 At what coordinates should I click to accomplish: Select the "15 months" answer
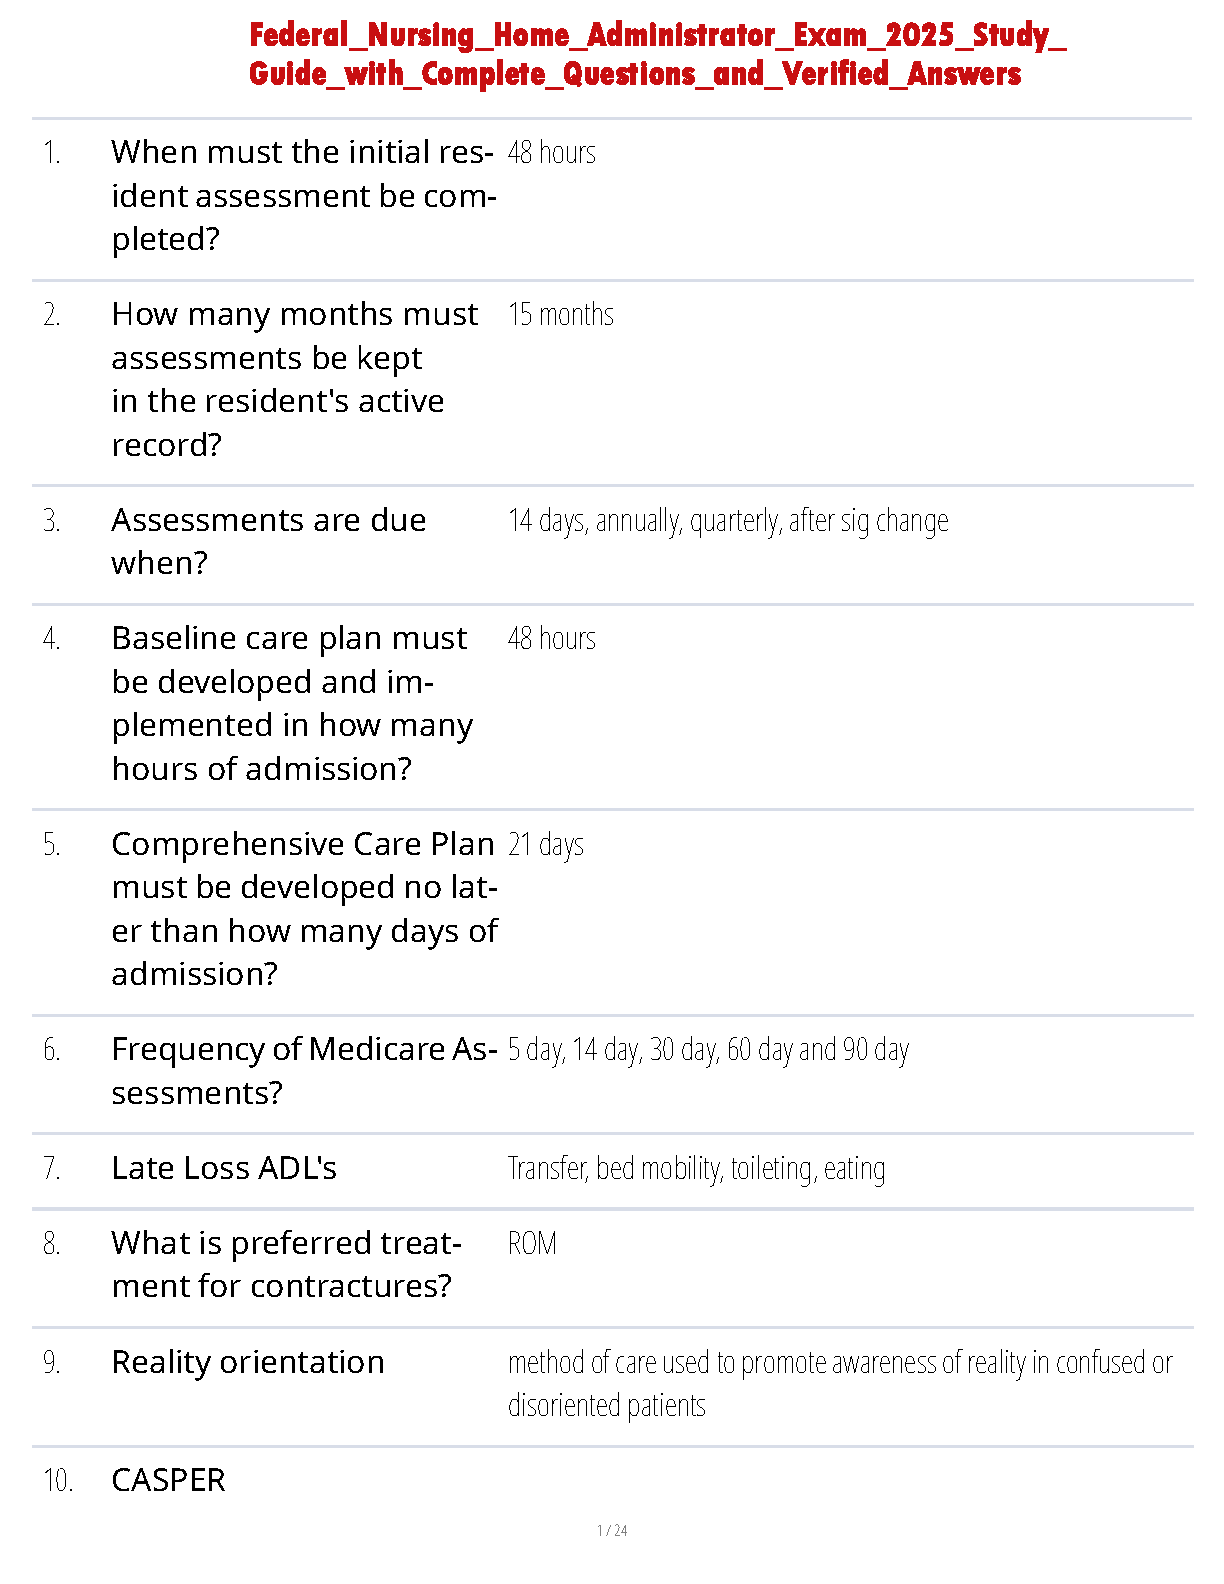[560, 315]
